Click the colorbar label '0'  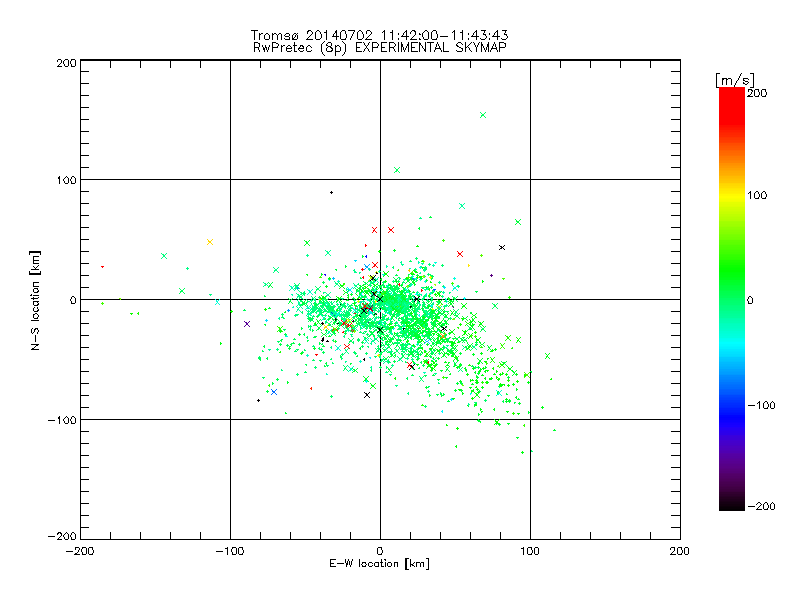750,301
